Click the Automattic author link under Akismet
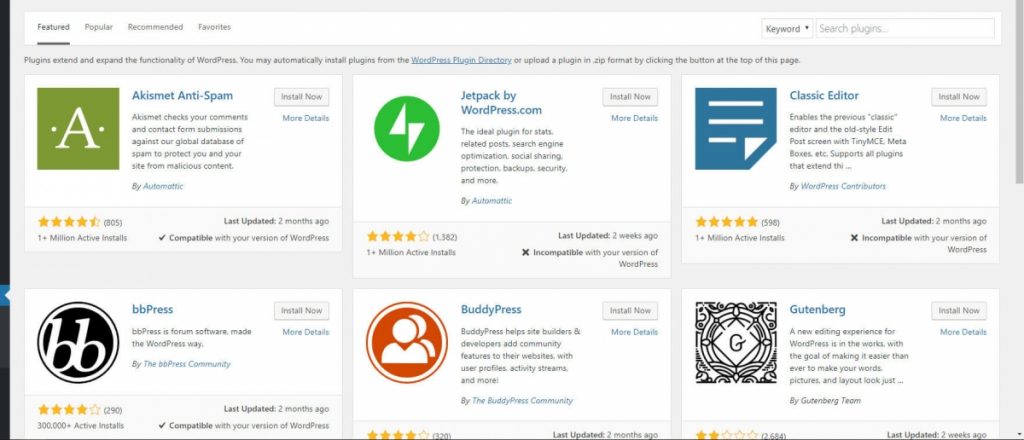The width and height of the screenshot is (1024, 440). point(163,186)
